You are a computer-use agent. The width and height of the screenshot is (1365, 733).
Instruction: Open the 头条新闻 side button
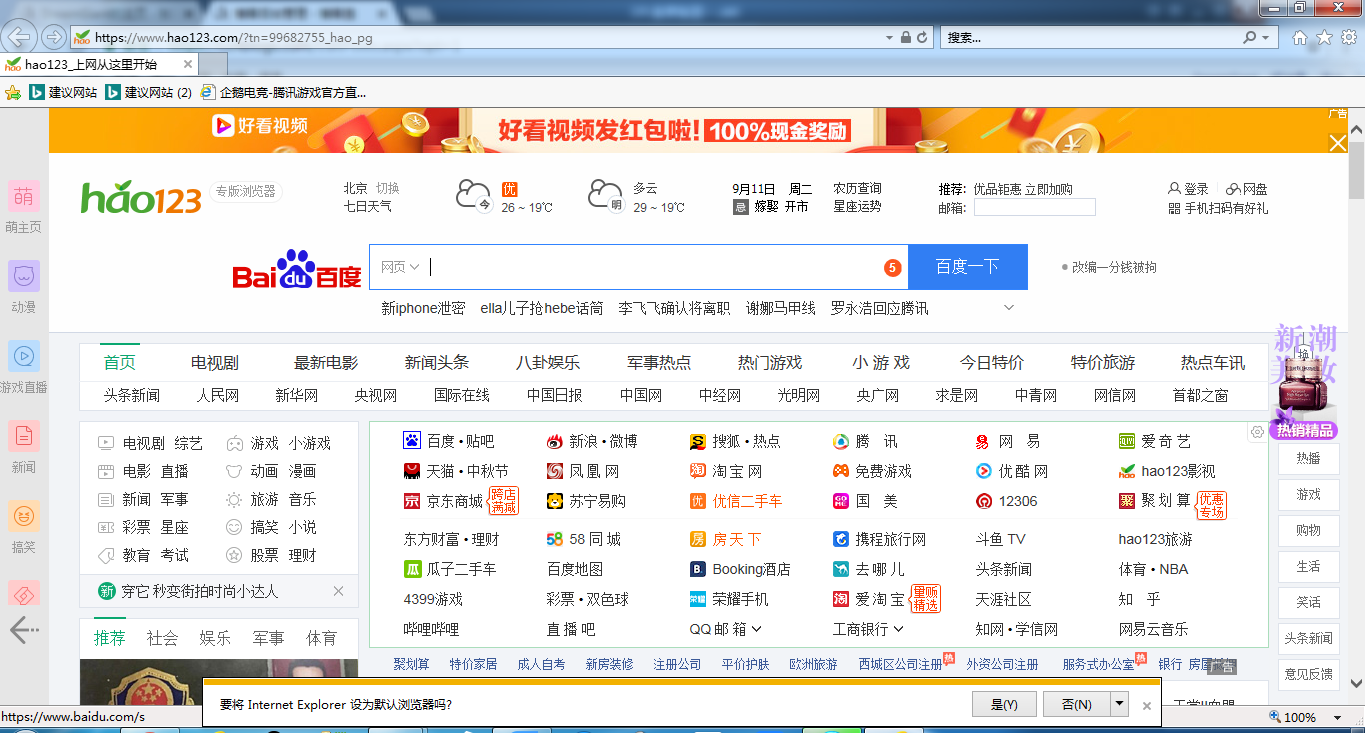click(1309, 638)
